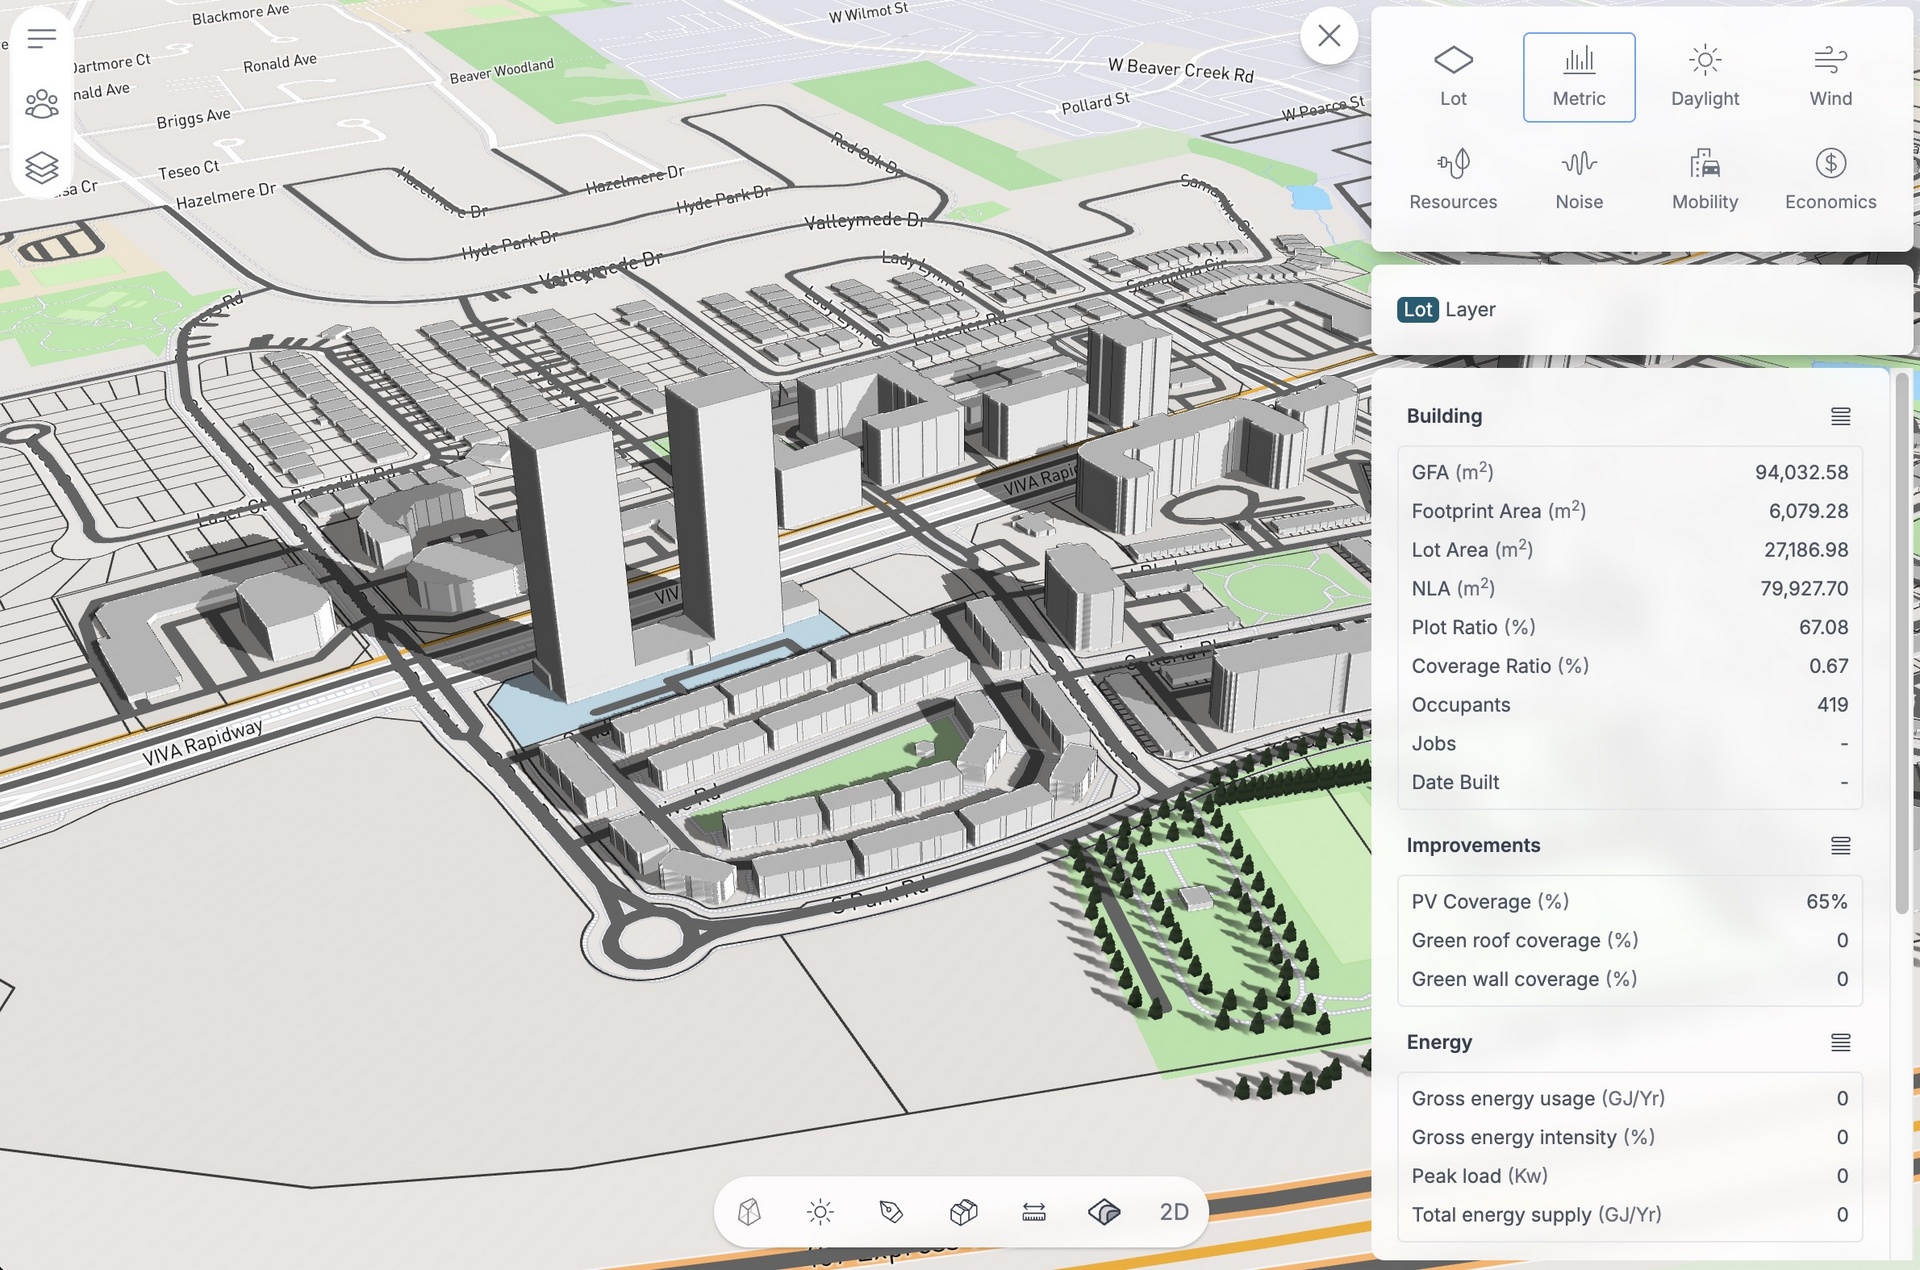Switch the map to 2D view
The width and height of the screenshot is (1920, 1270).
[x=1172, y=1211]
